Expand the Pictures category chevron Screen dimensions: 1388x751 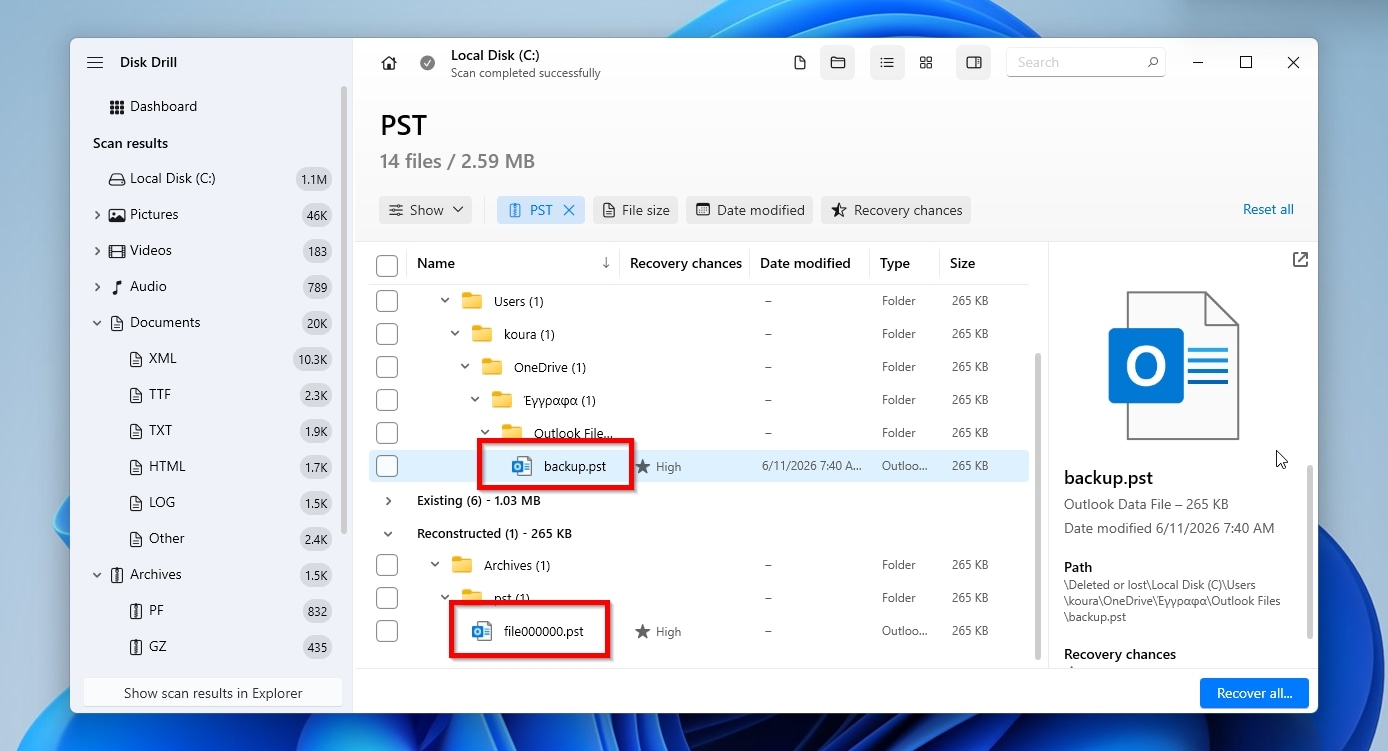(x=97, y=215)
